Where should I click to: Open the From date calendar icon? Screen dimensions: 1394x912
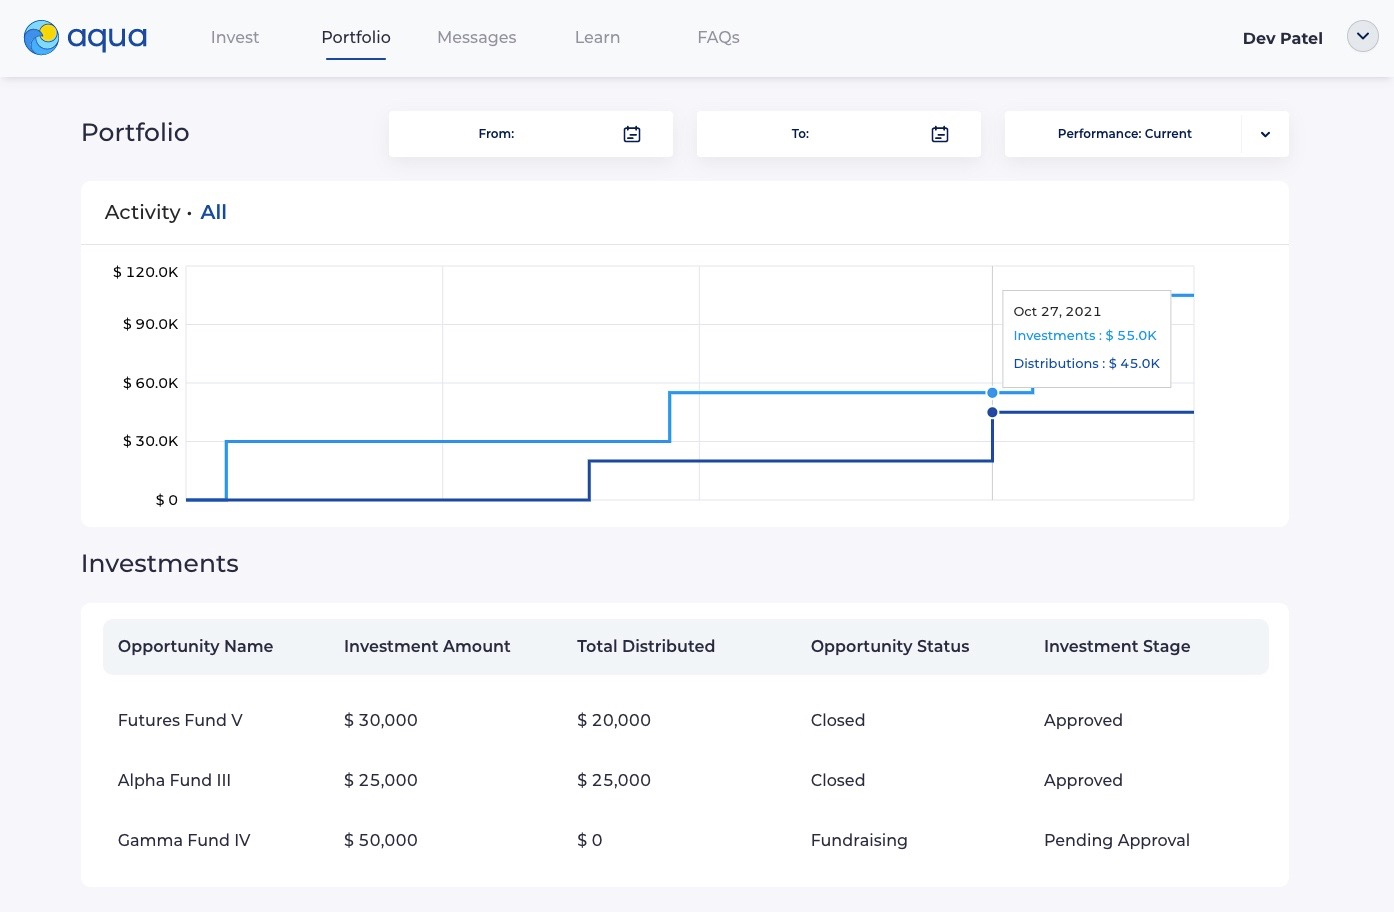coord(632,134)
